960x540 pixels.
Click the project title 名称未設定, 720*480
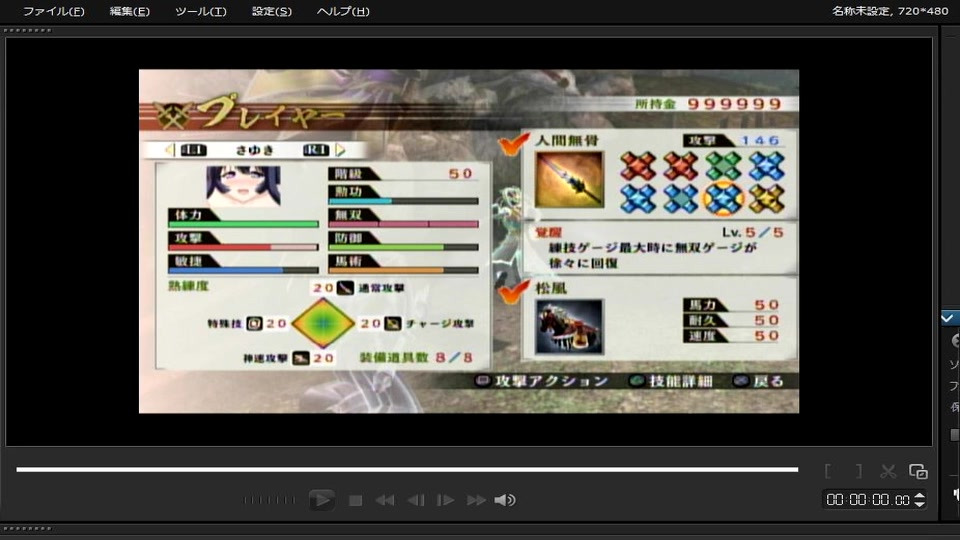coord(890,11)
